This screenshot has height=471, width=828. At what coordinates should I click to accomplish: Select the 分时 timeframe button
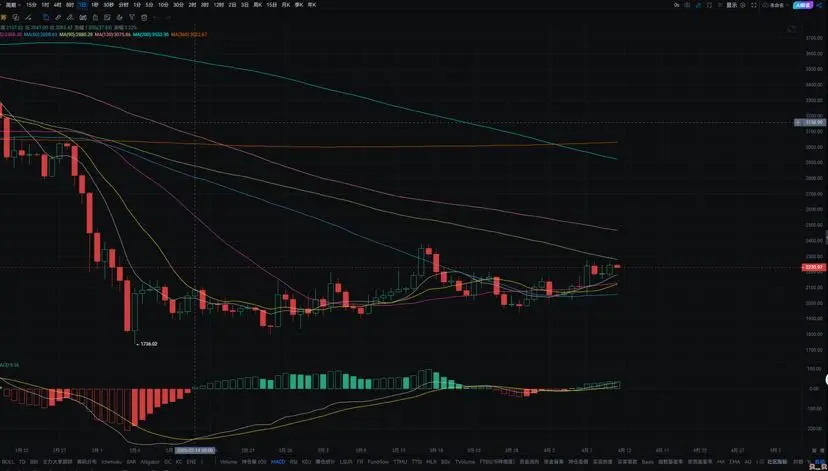click(x=123, y=5)
